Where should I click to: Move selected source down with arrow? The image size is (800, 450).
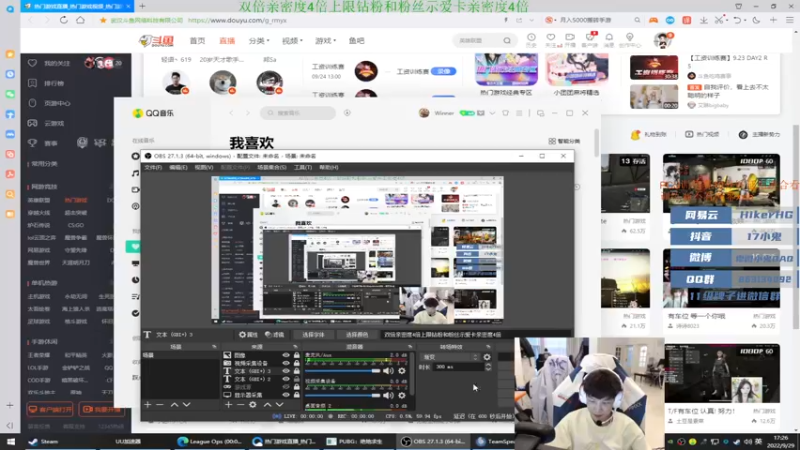tap(280, 405)
